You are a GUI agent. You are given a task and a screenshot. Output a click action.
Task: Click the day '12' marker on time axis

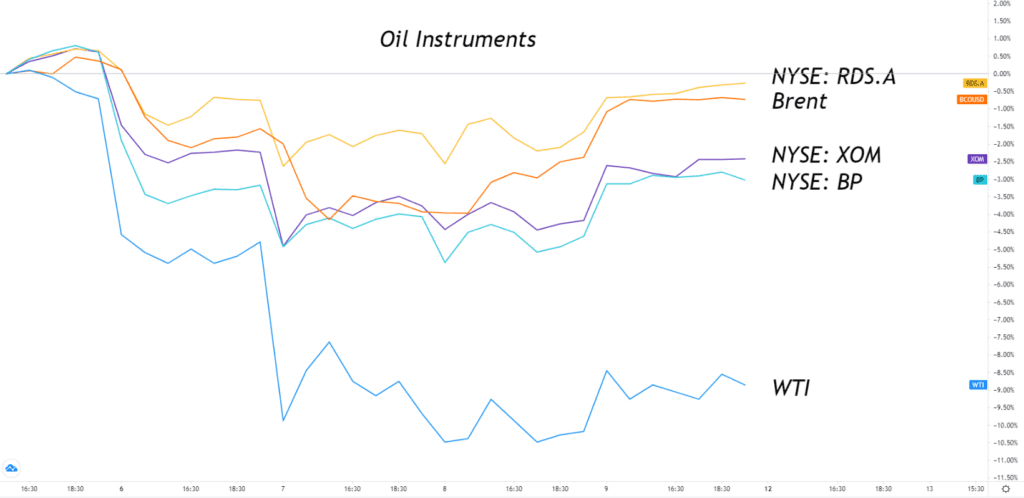point(768,488)
